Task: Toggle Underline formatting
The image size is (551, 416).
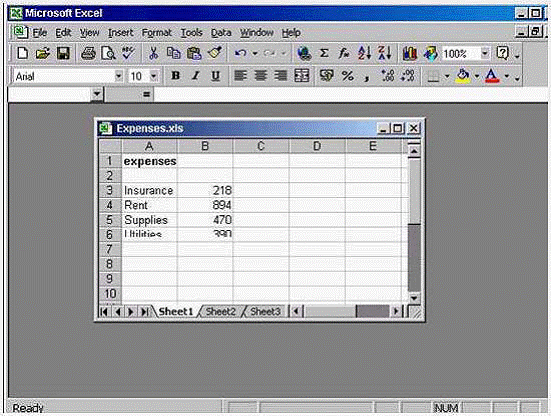Action: (x=215, y=76)
